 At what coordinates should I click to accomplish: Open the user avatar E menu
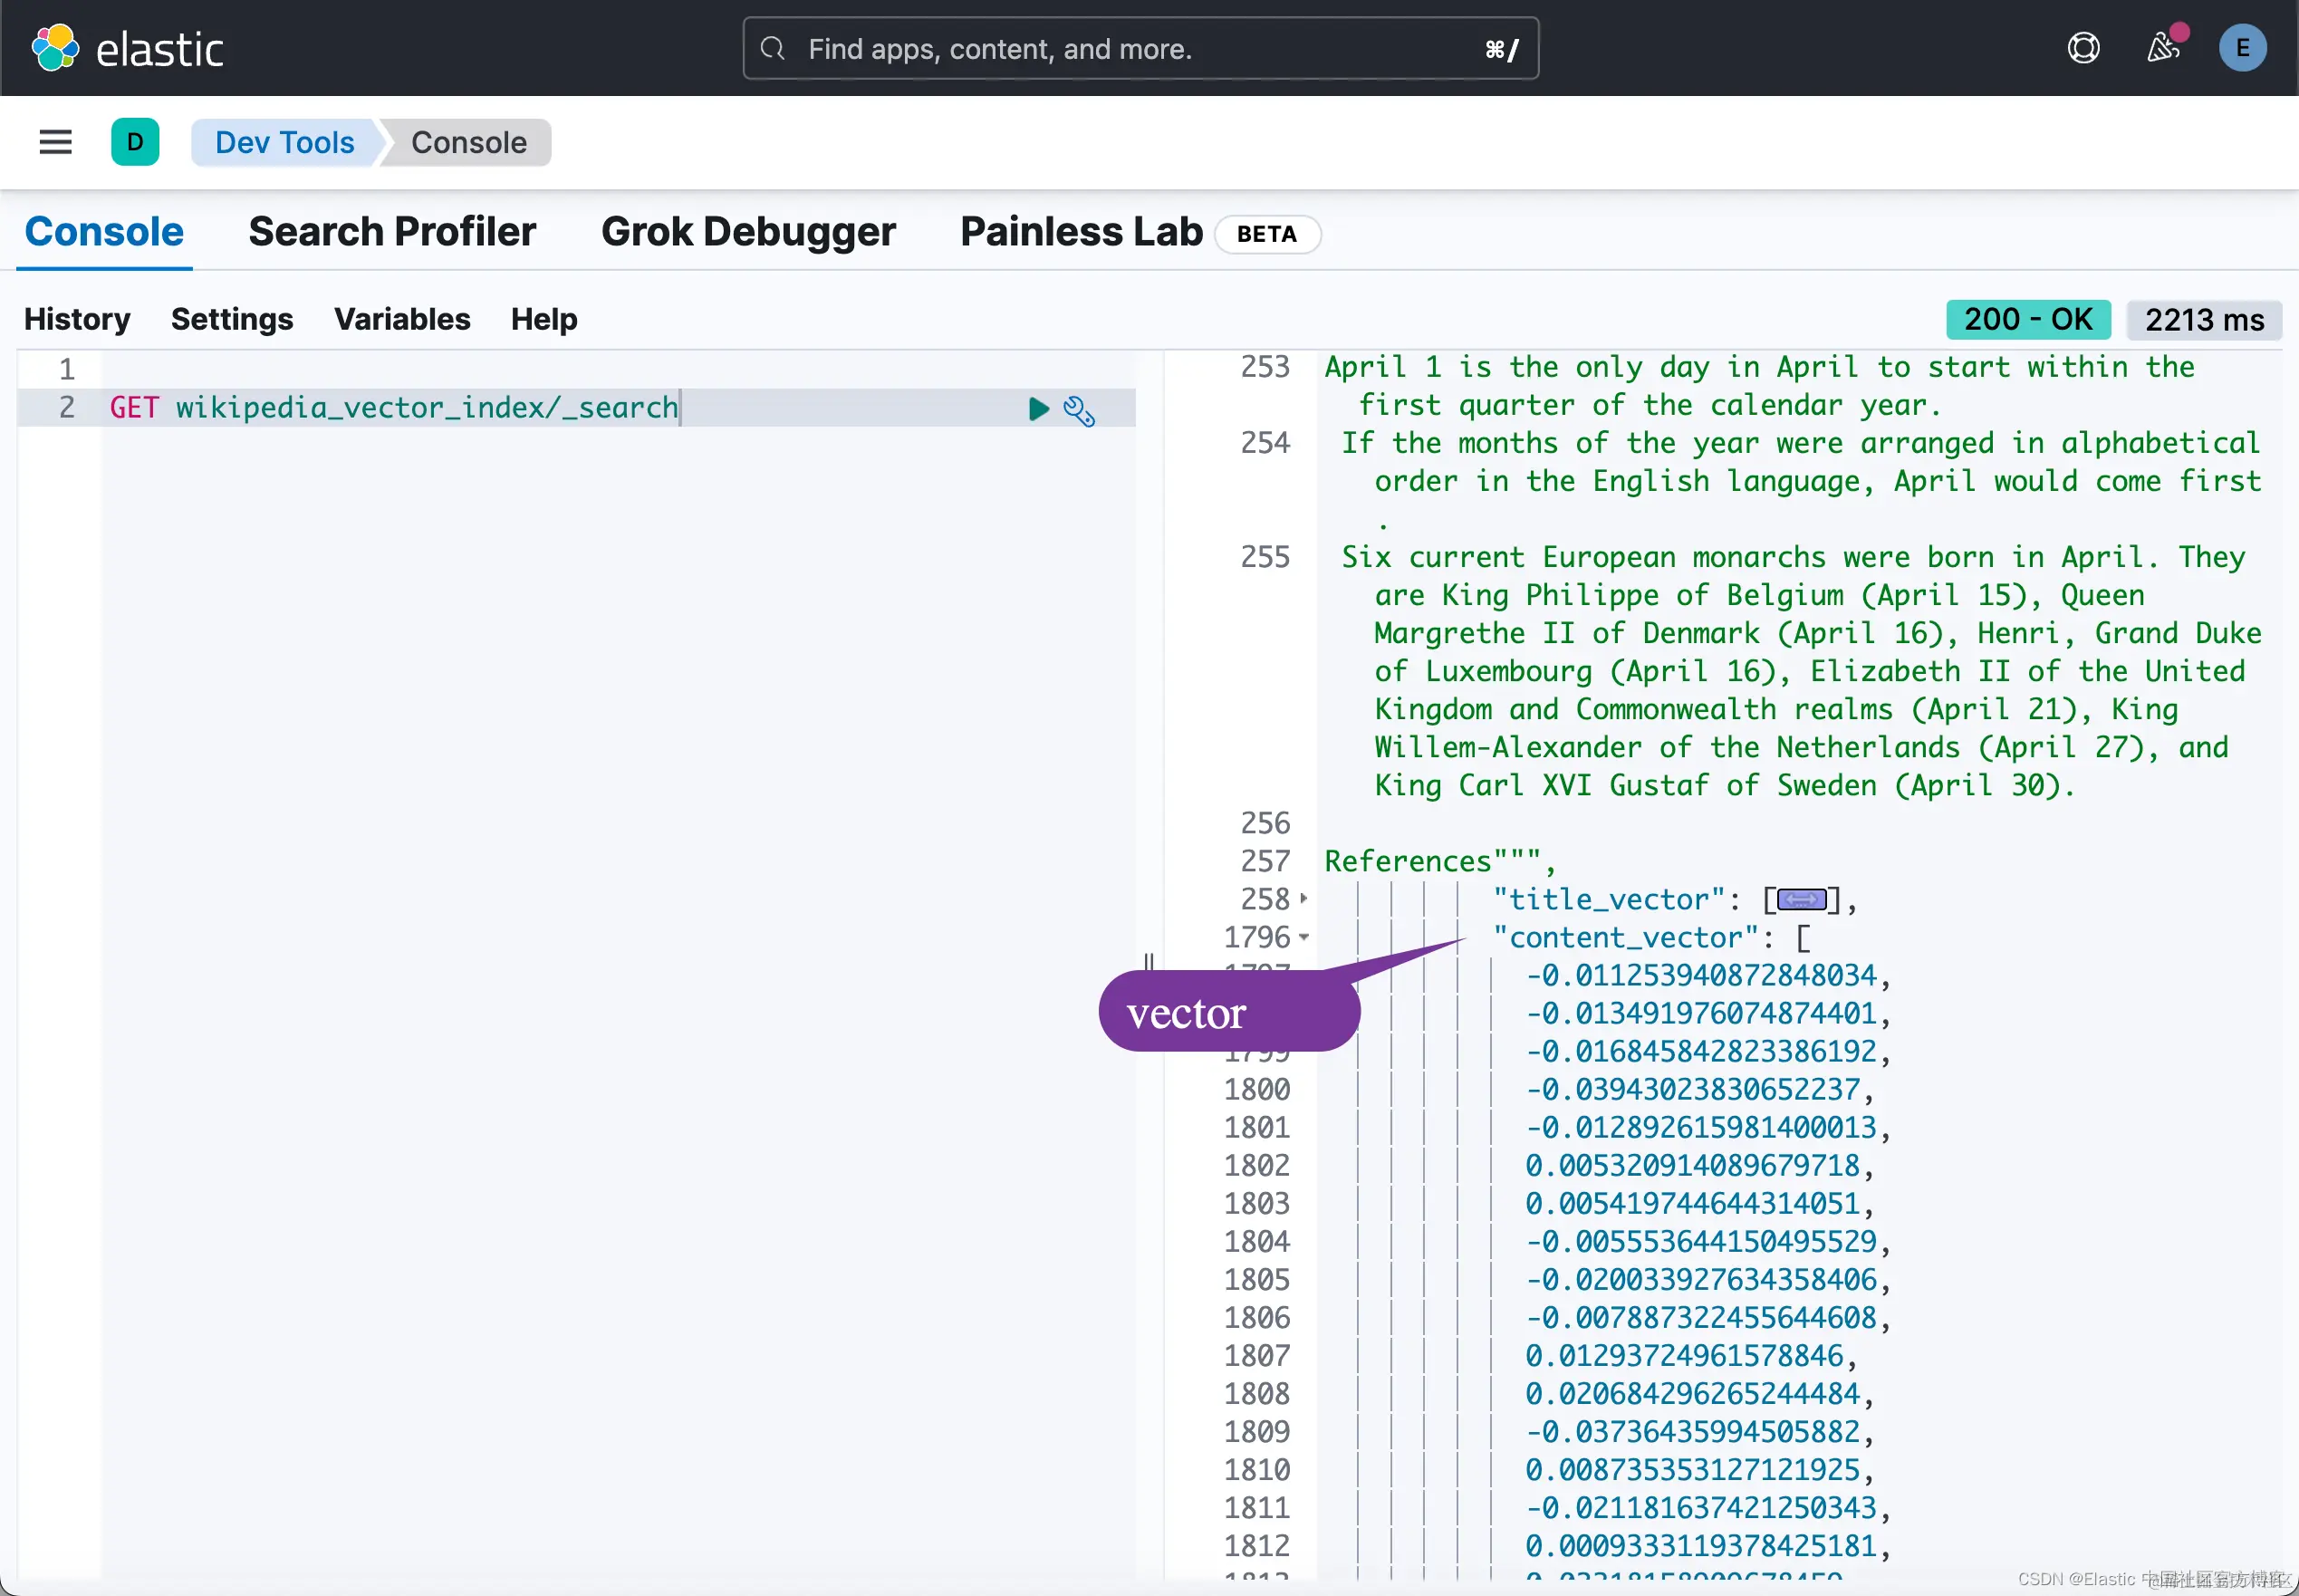coord(2242,48)
